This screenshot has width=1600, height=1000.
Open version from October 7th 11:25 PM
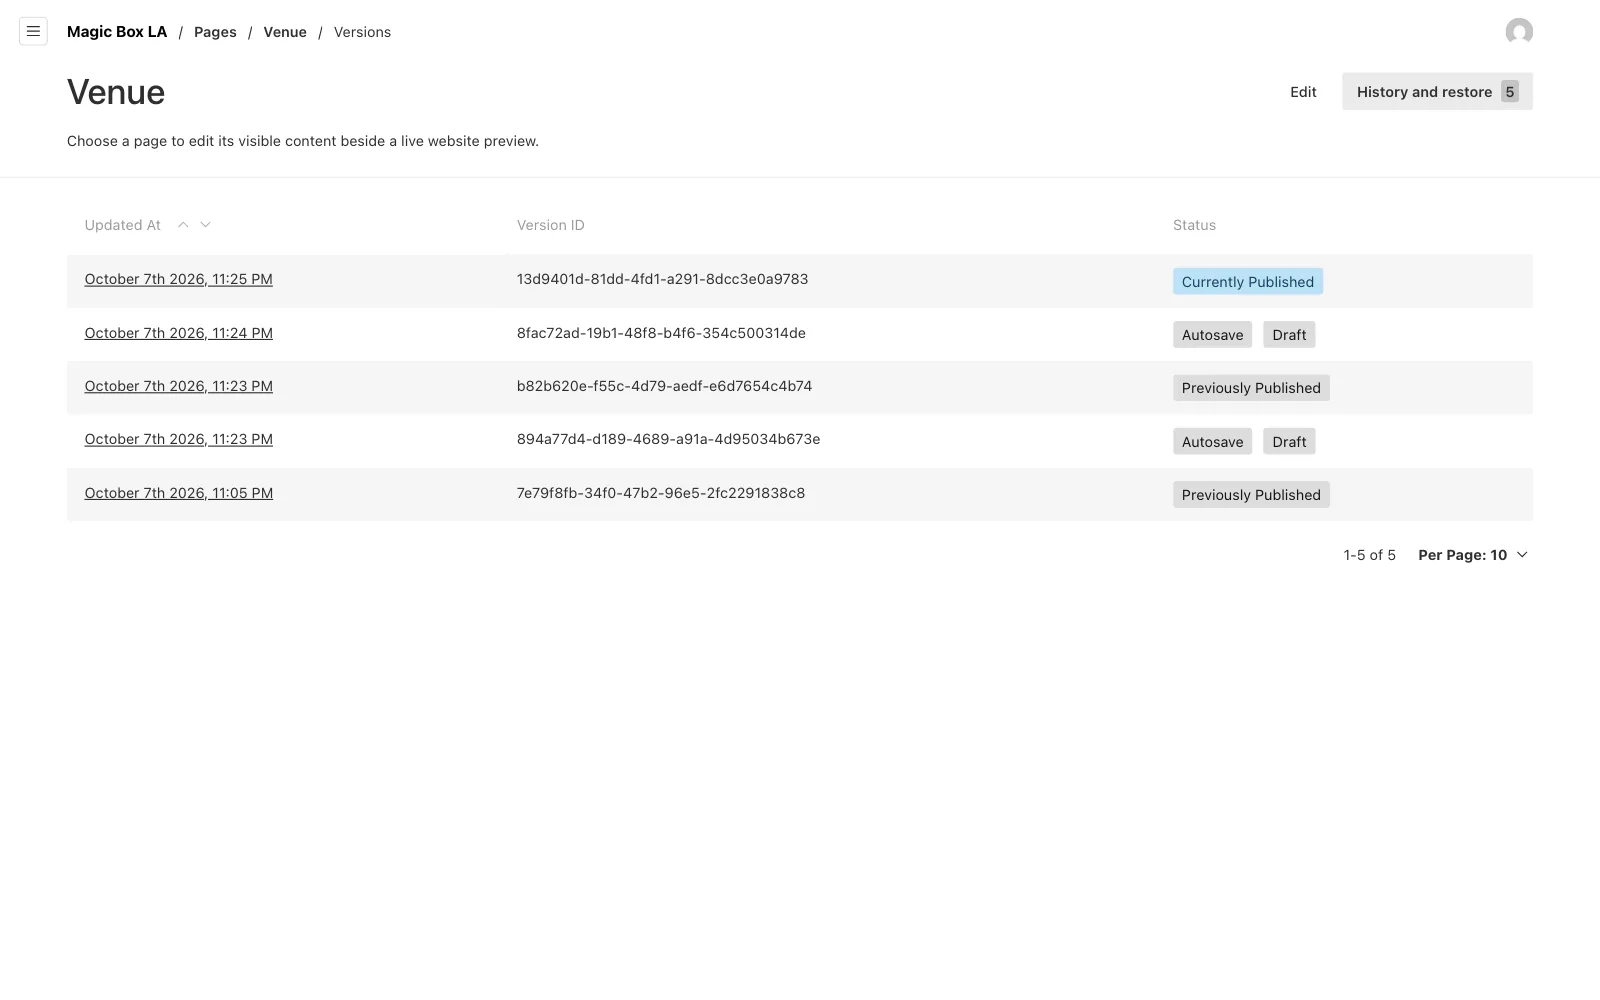179,279
